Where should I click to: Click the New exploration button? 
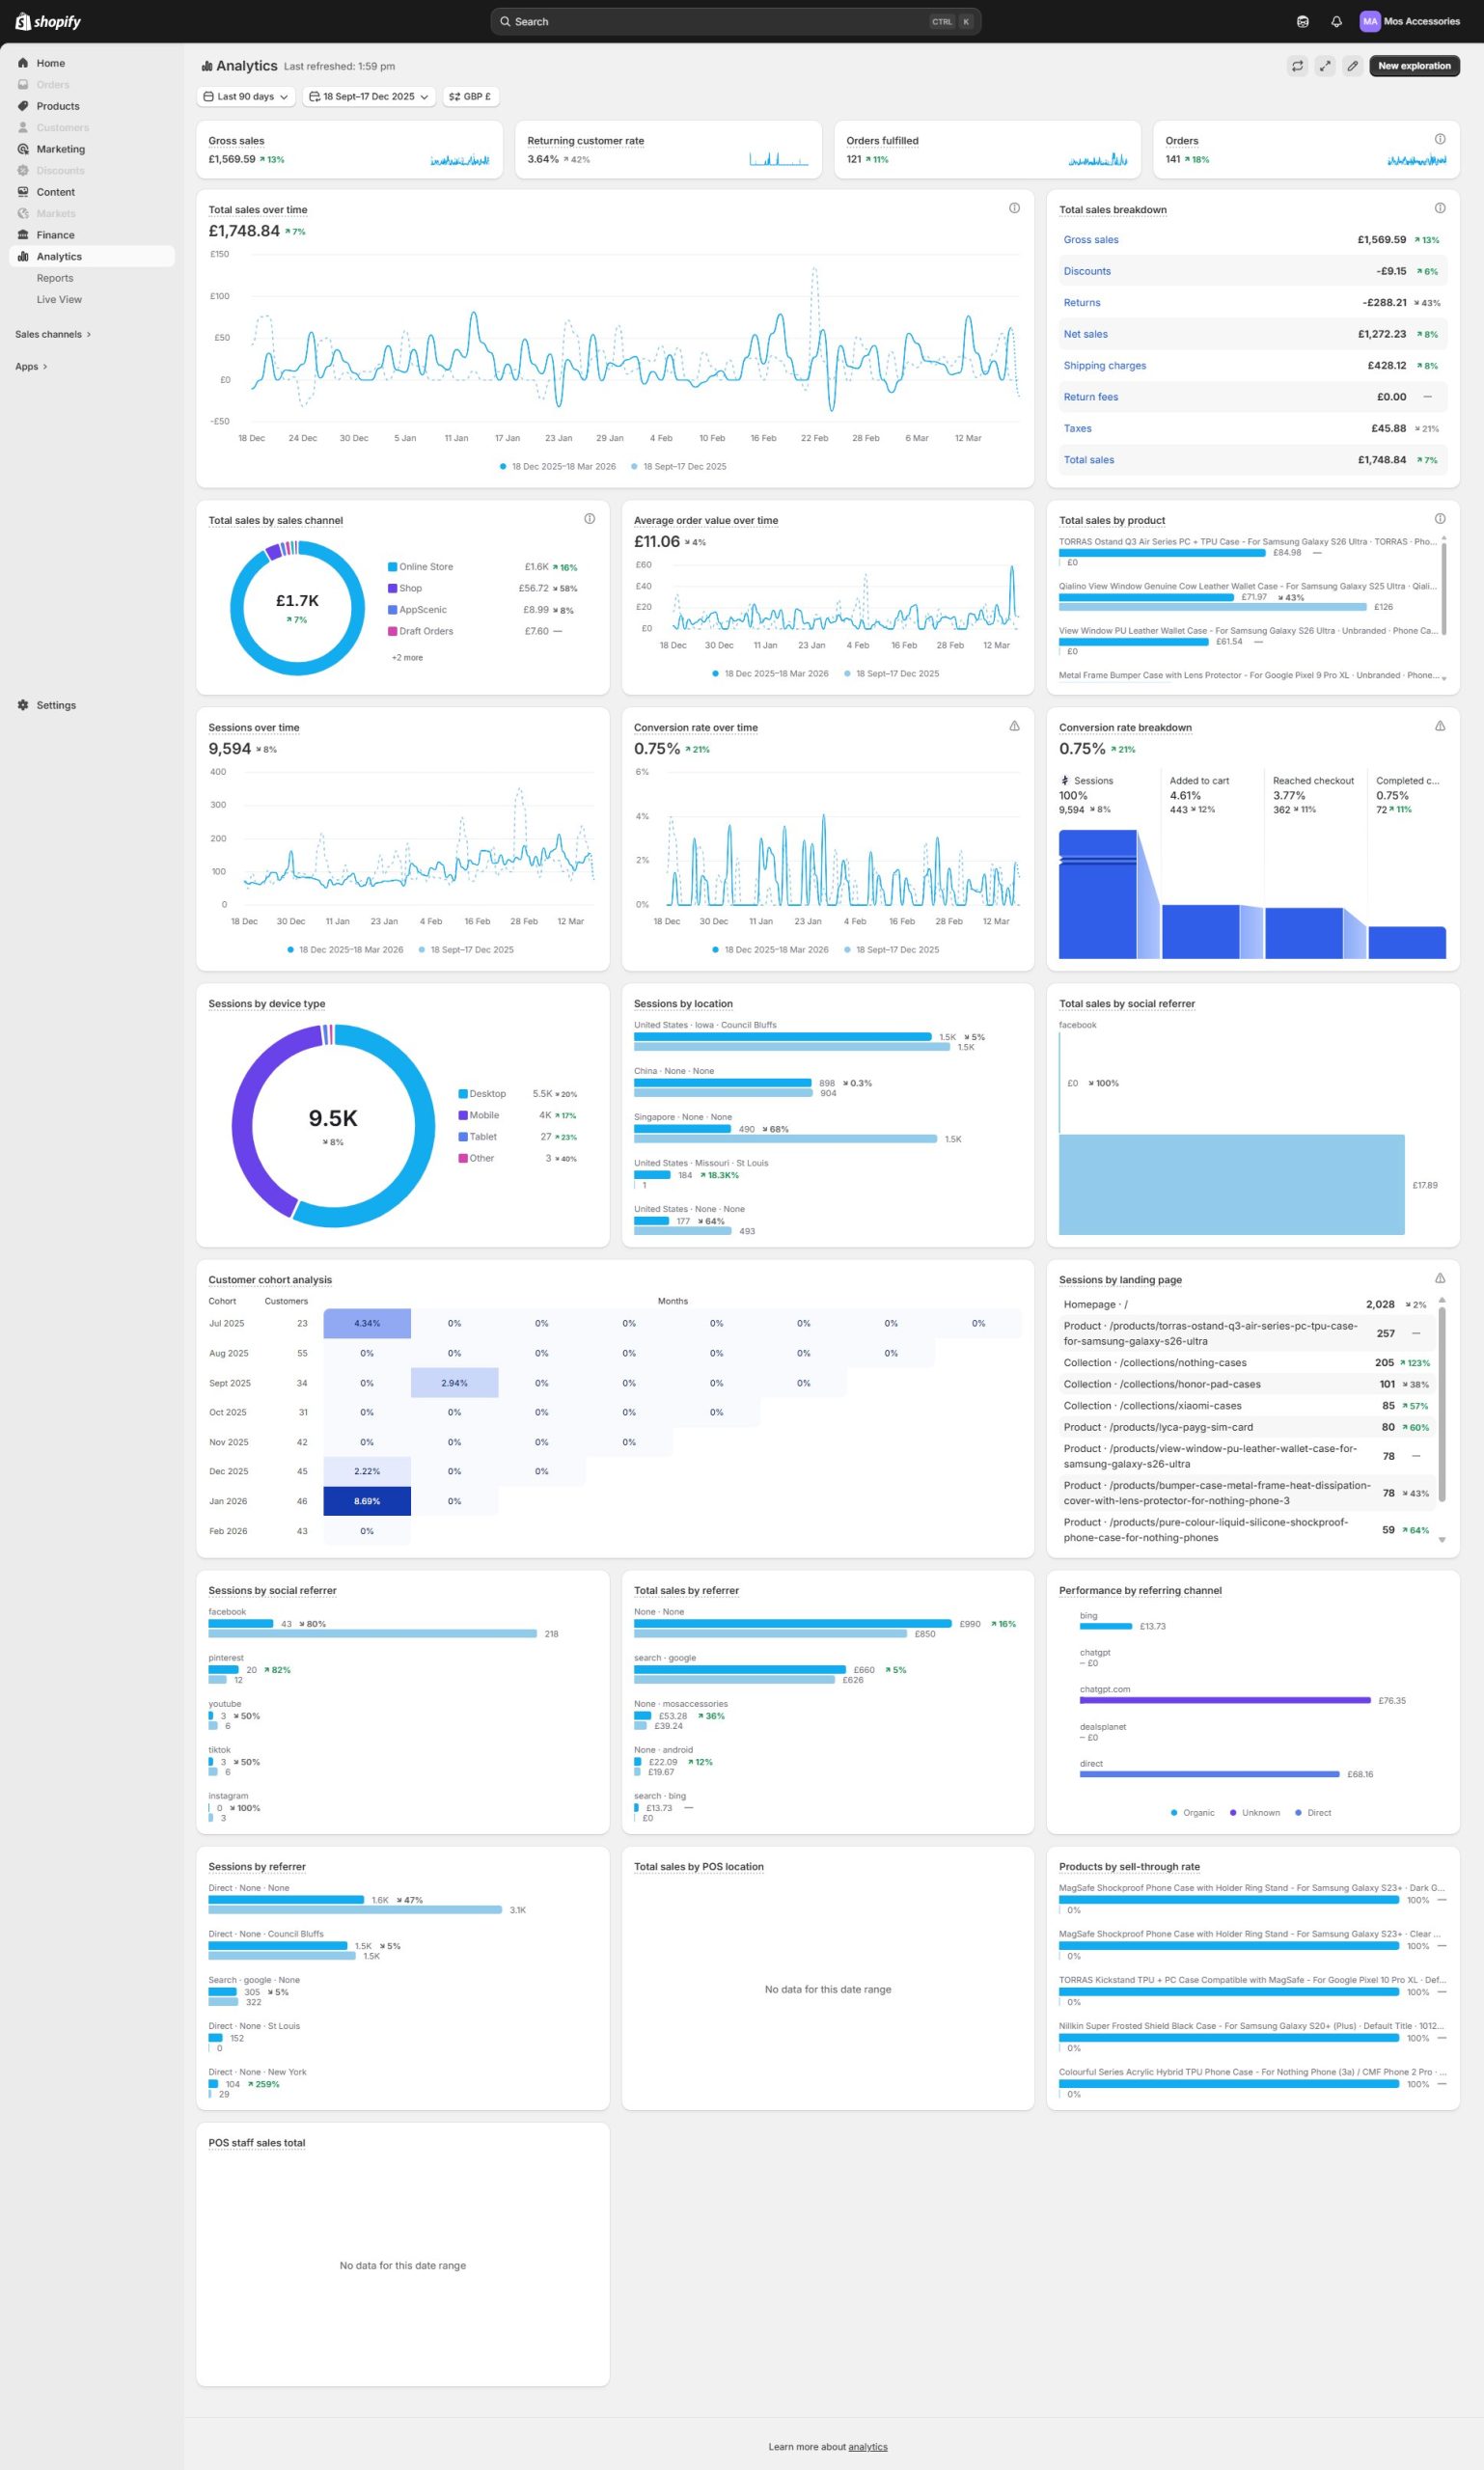[1413, 66]
